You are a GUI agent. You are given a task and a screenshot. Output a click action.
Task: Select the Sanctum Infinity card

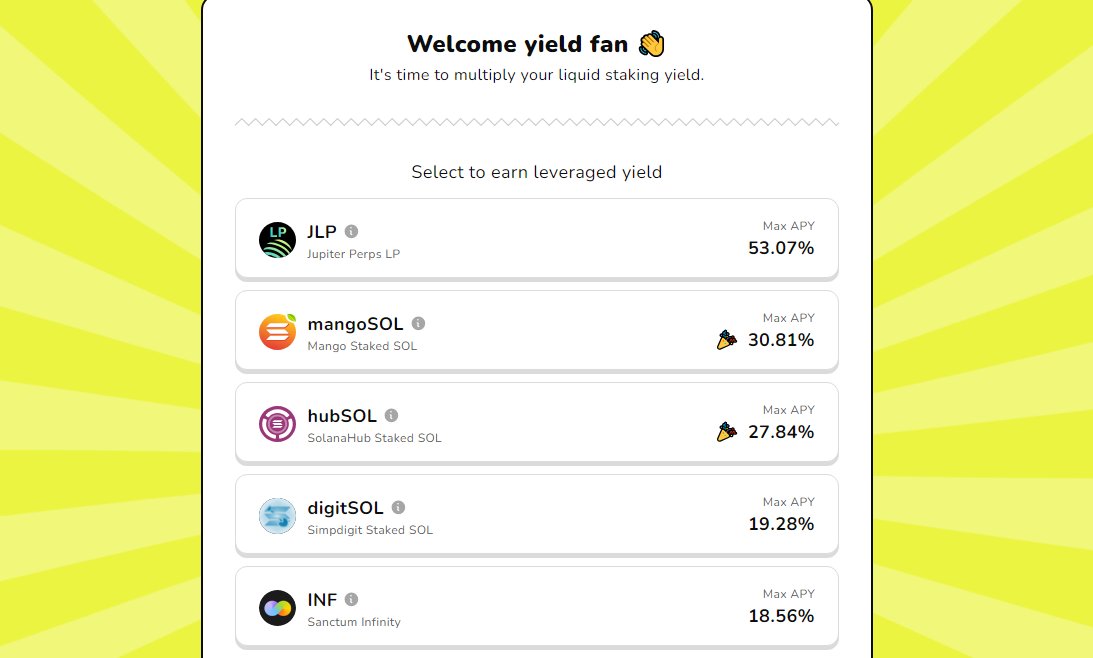(537, 607)
